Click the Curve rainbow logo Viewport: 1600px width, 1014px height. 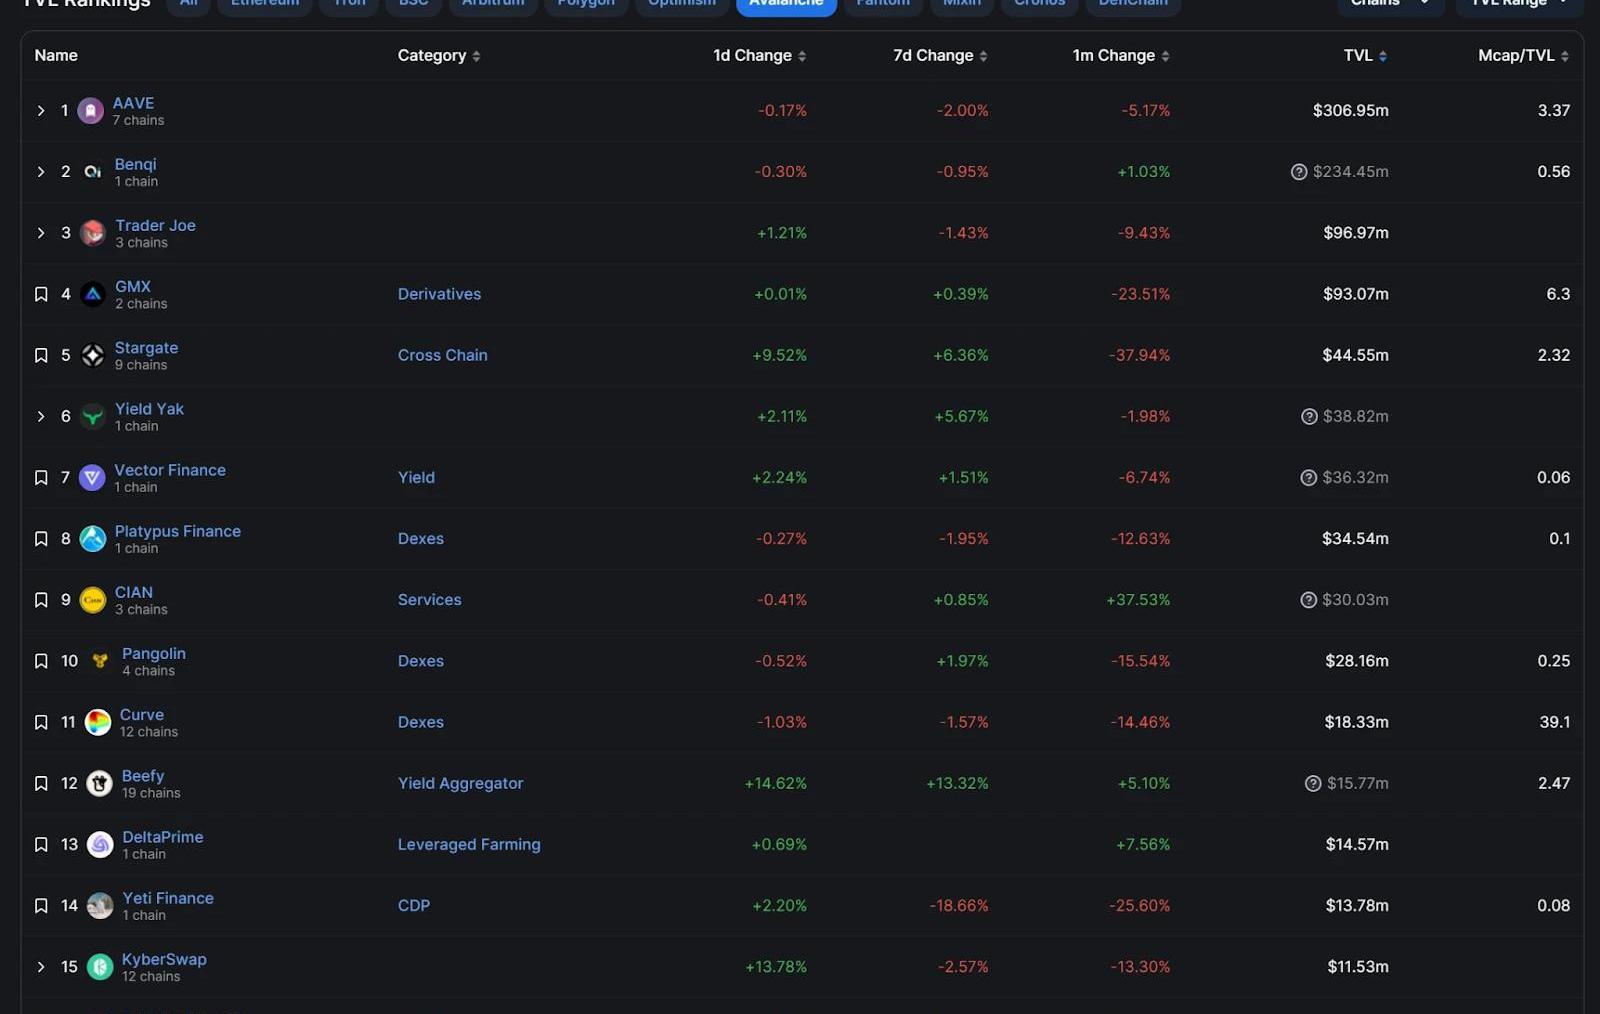pos(98,722)
